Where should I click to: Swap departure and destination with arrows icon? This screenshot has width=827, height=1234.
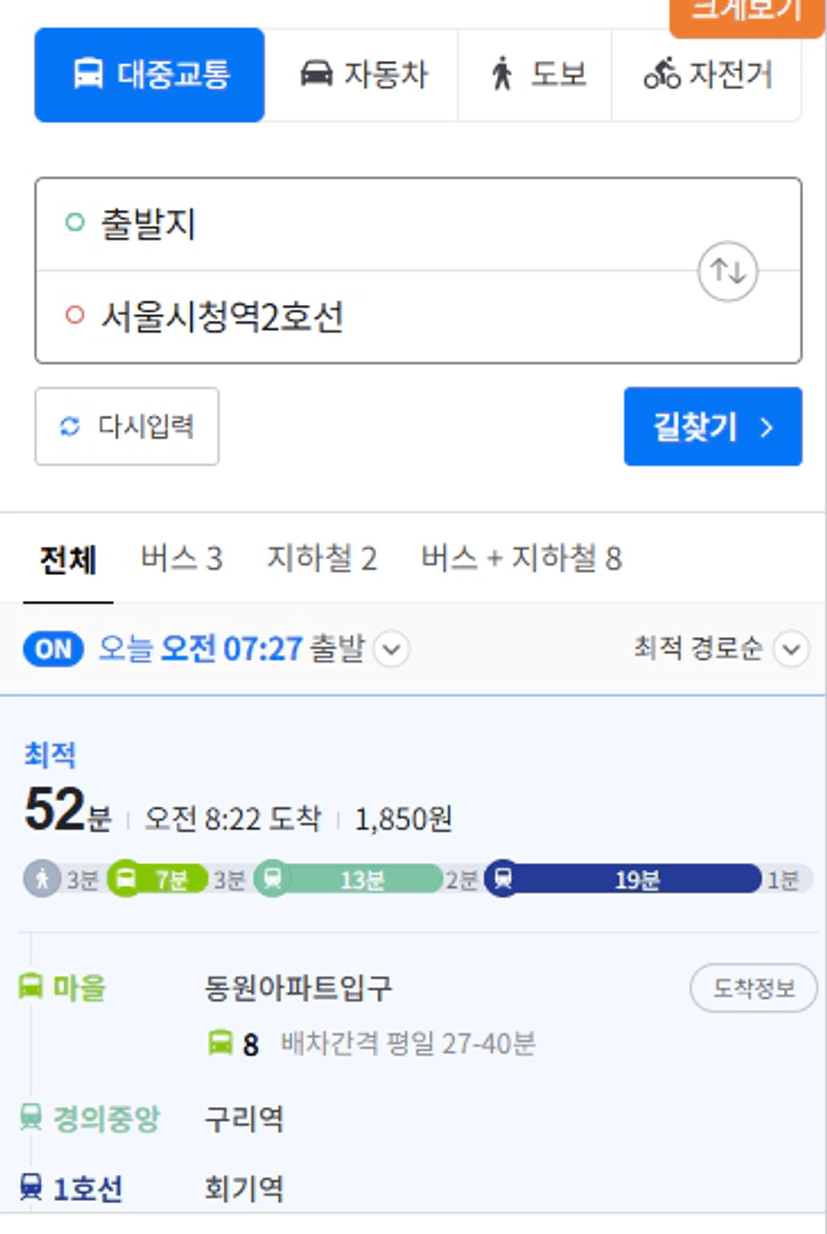coord(727,271)
